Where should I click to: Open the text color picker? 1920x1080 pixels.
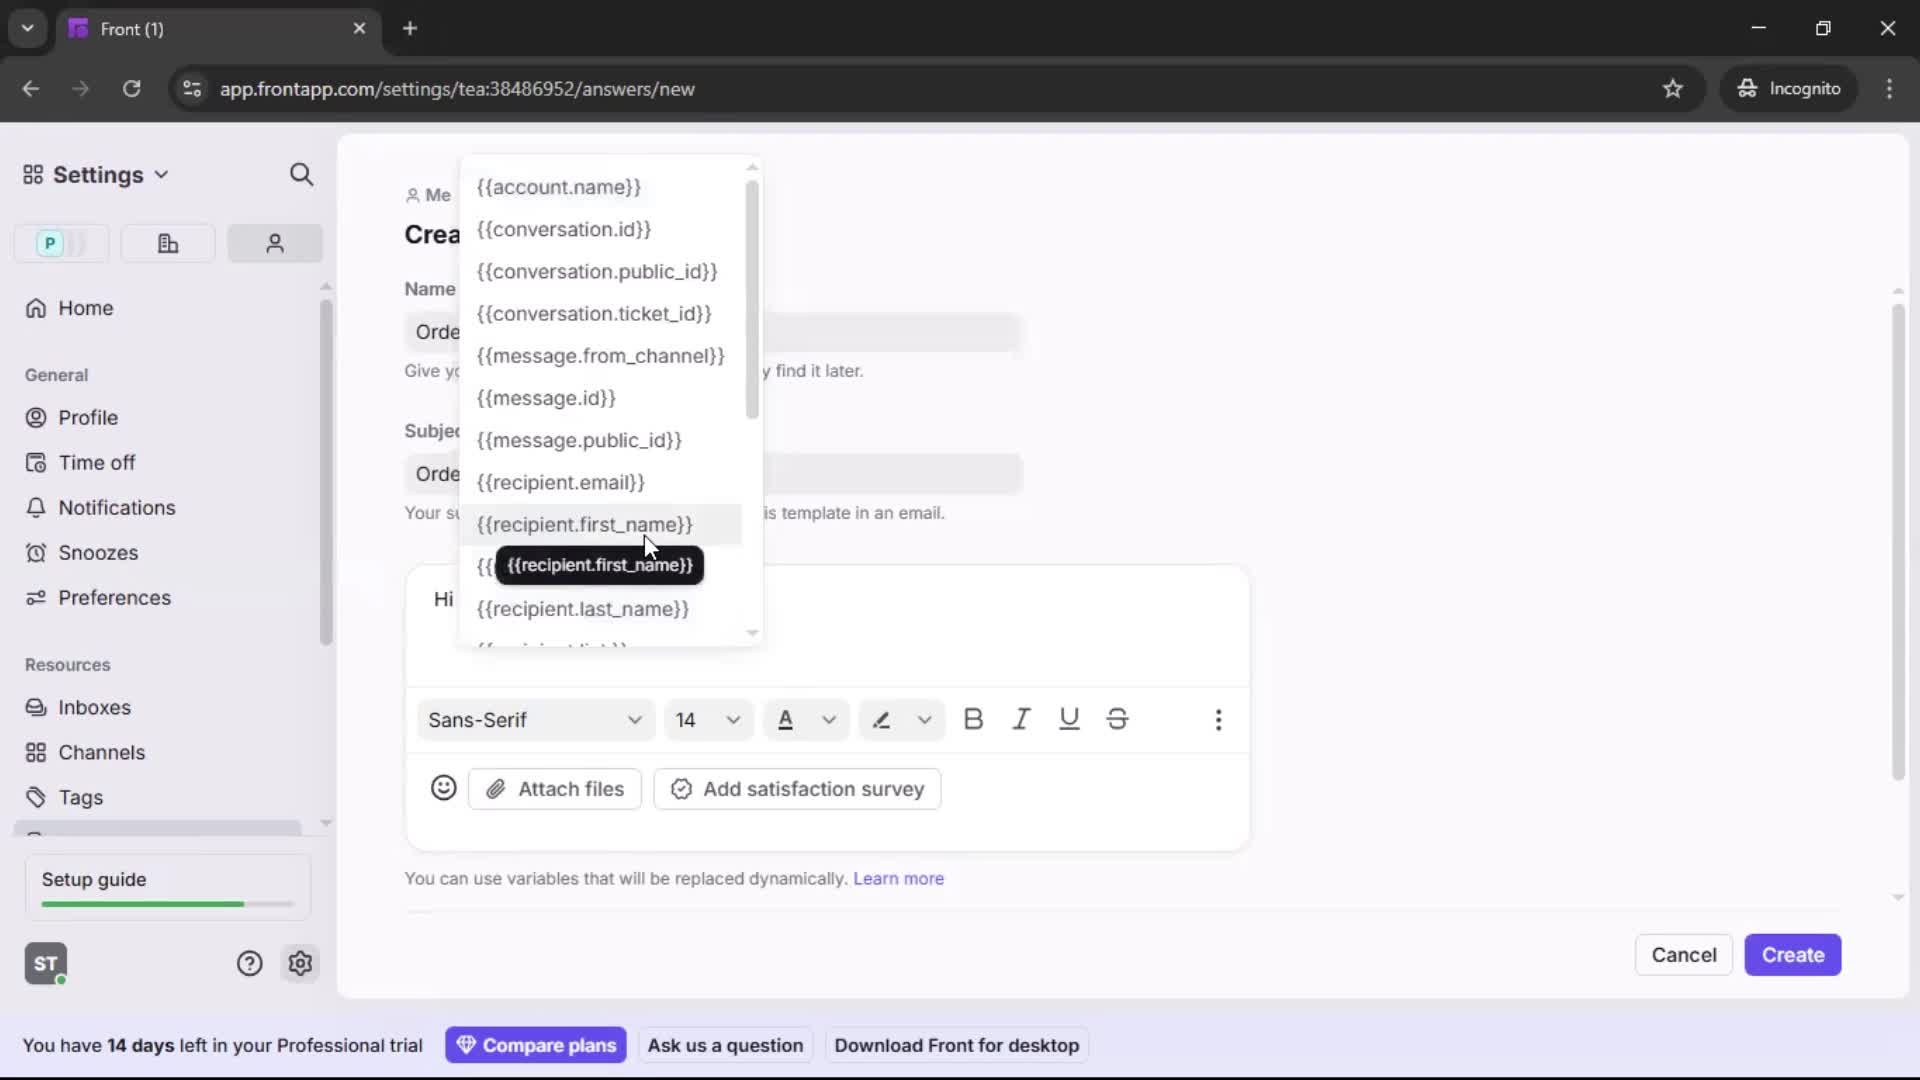806,719
